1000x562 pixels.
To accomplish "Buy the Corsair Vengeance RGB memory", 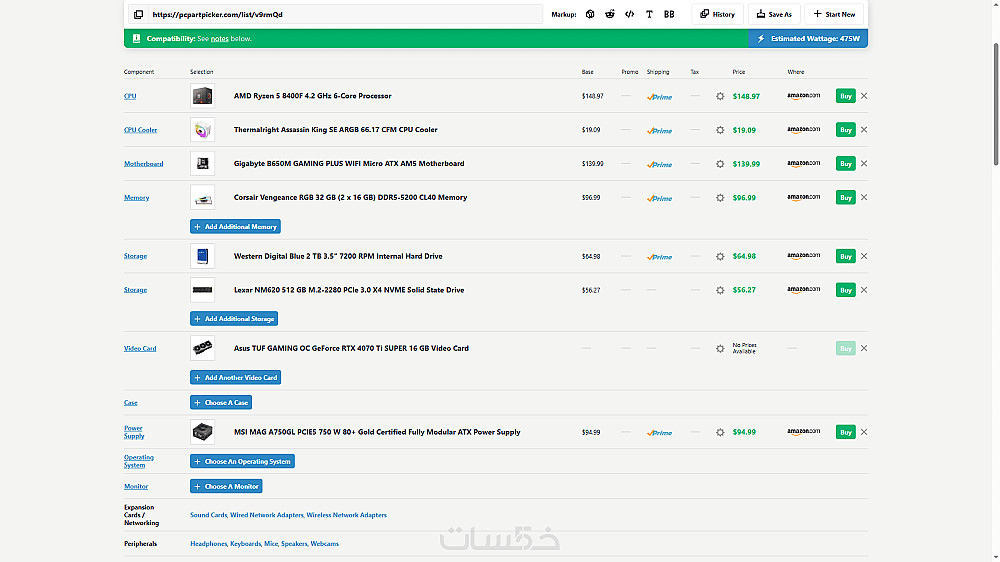I will tap(846, 197).
